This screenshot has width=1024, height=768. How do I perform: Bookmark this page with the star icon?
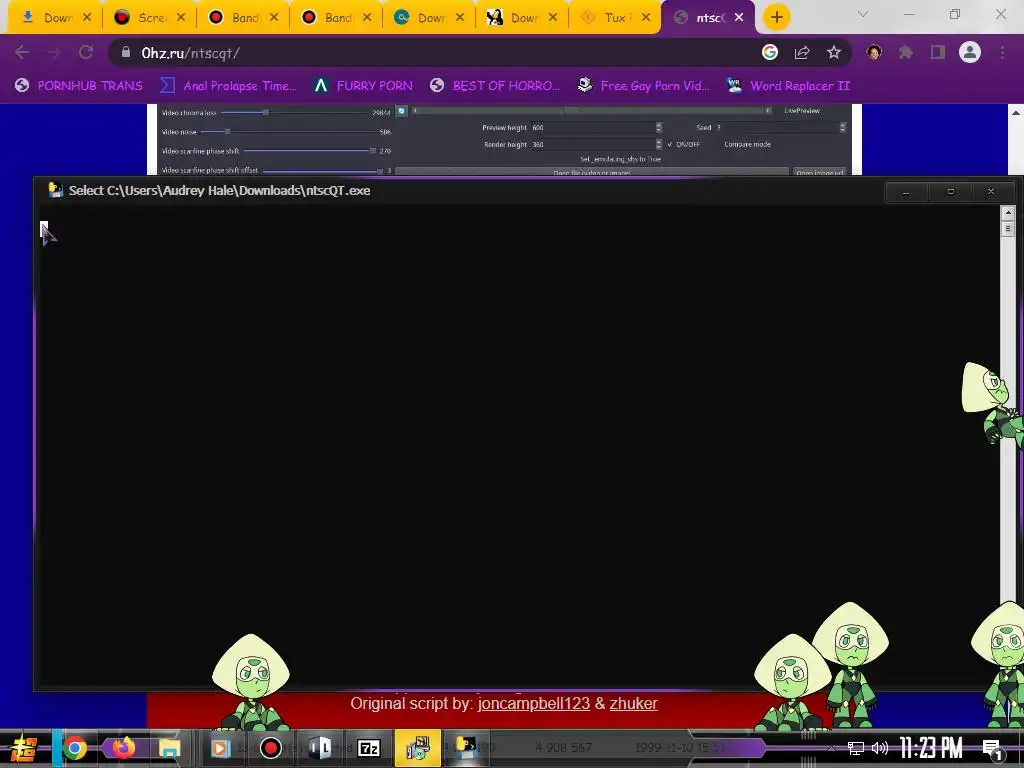[834, 52]
